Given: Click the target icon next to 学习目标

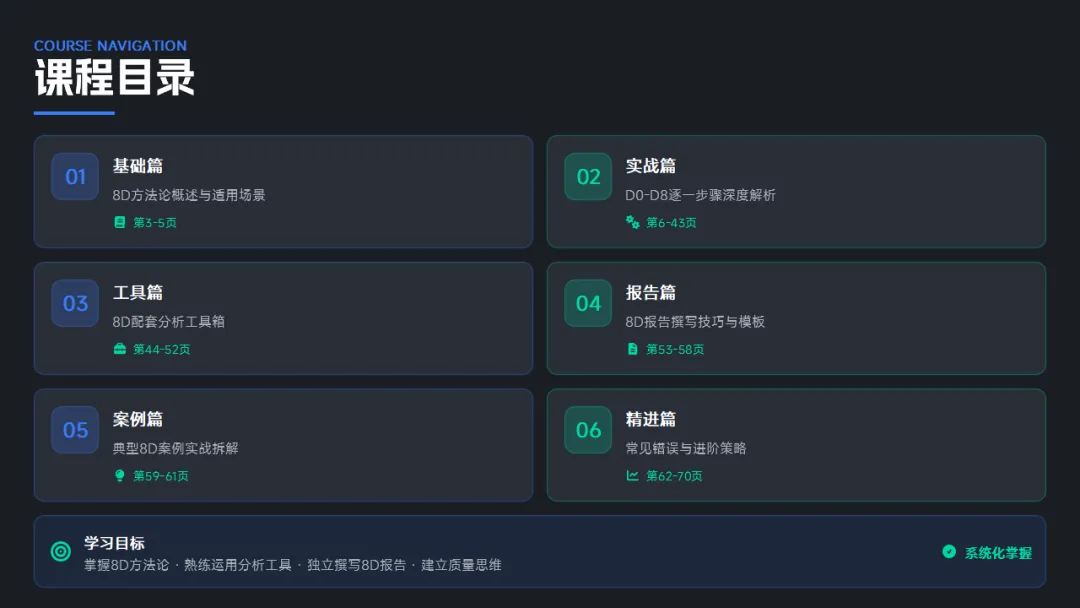Looking at the screenshot, I should [61, 552].
